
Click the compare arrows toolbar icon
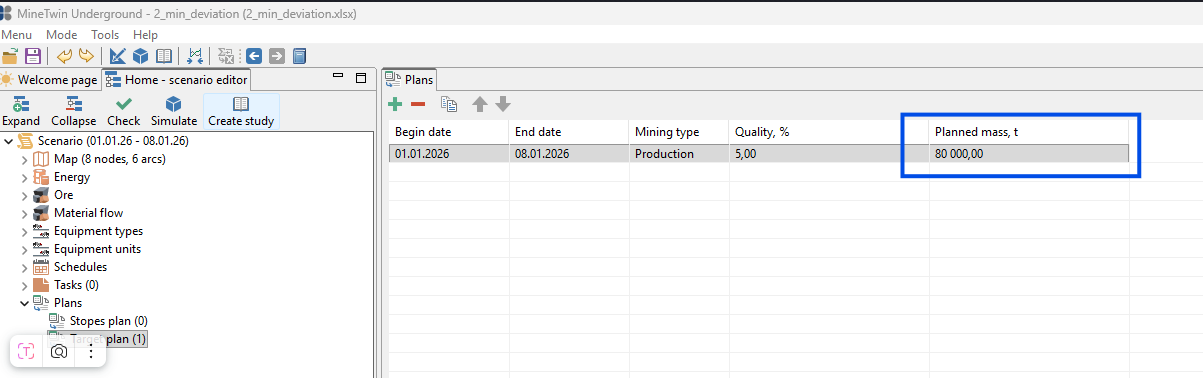[x=194, y=56]
